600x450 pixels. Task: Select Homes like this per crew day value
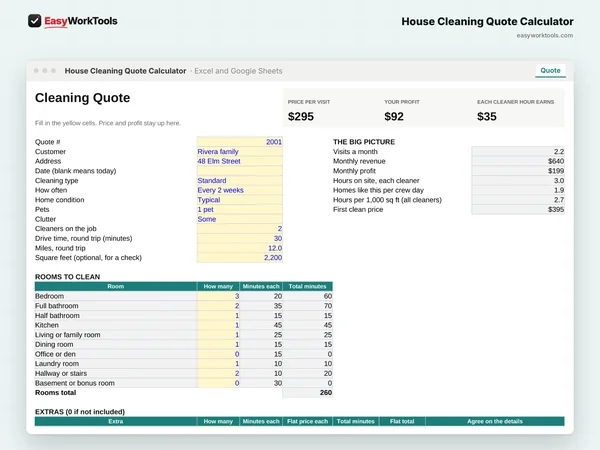click(x=518, y=190)
